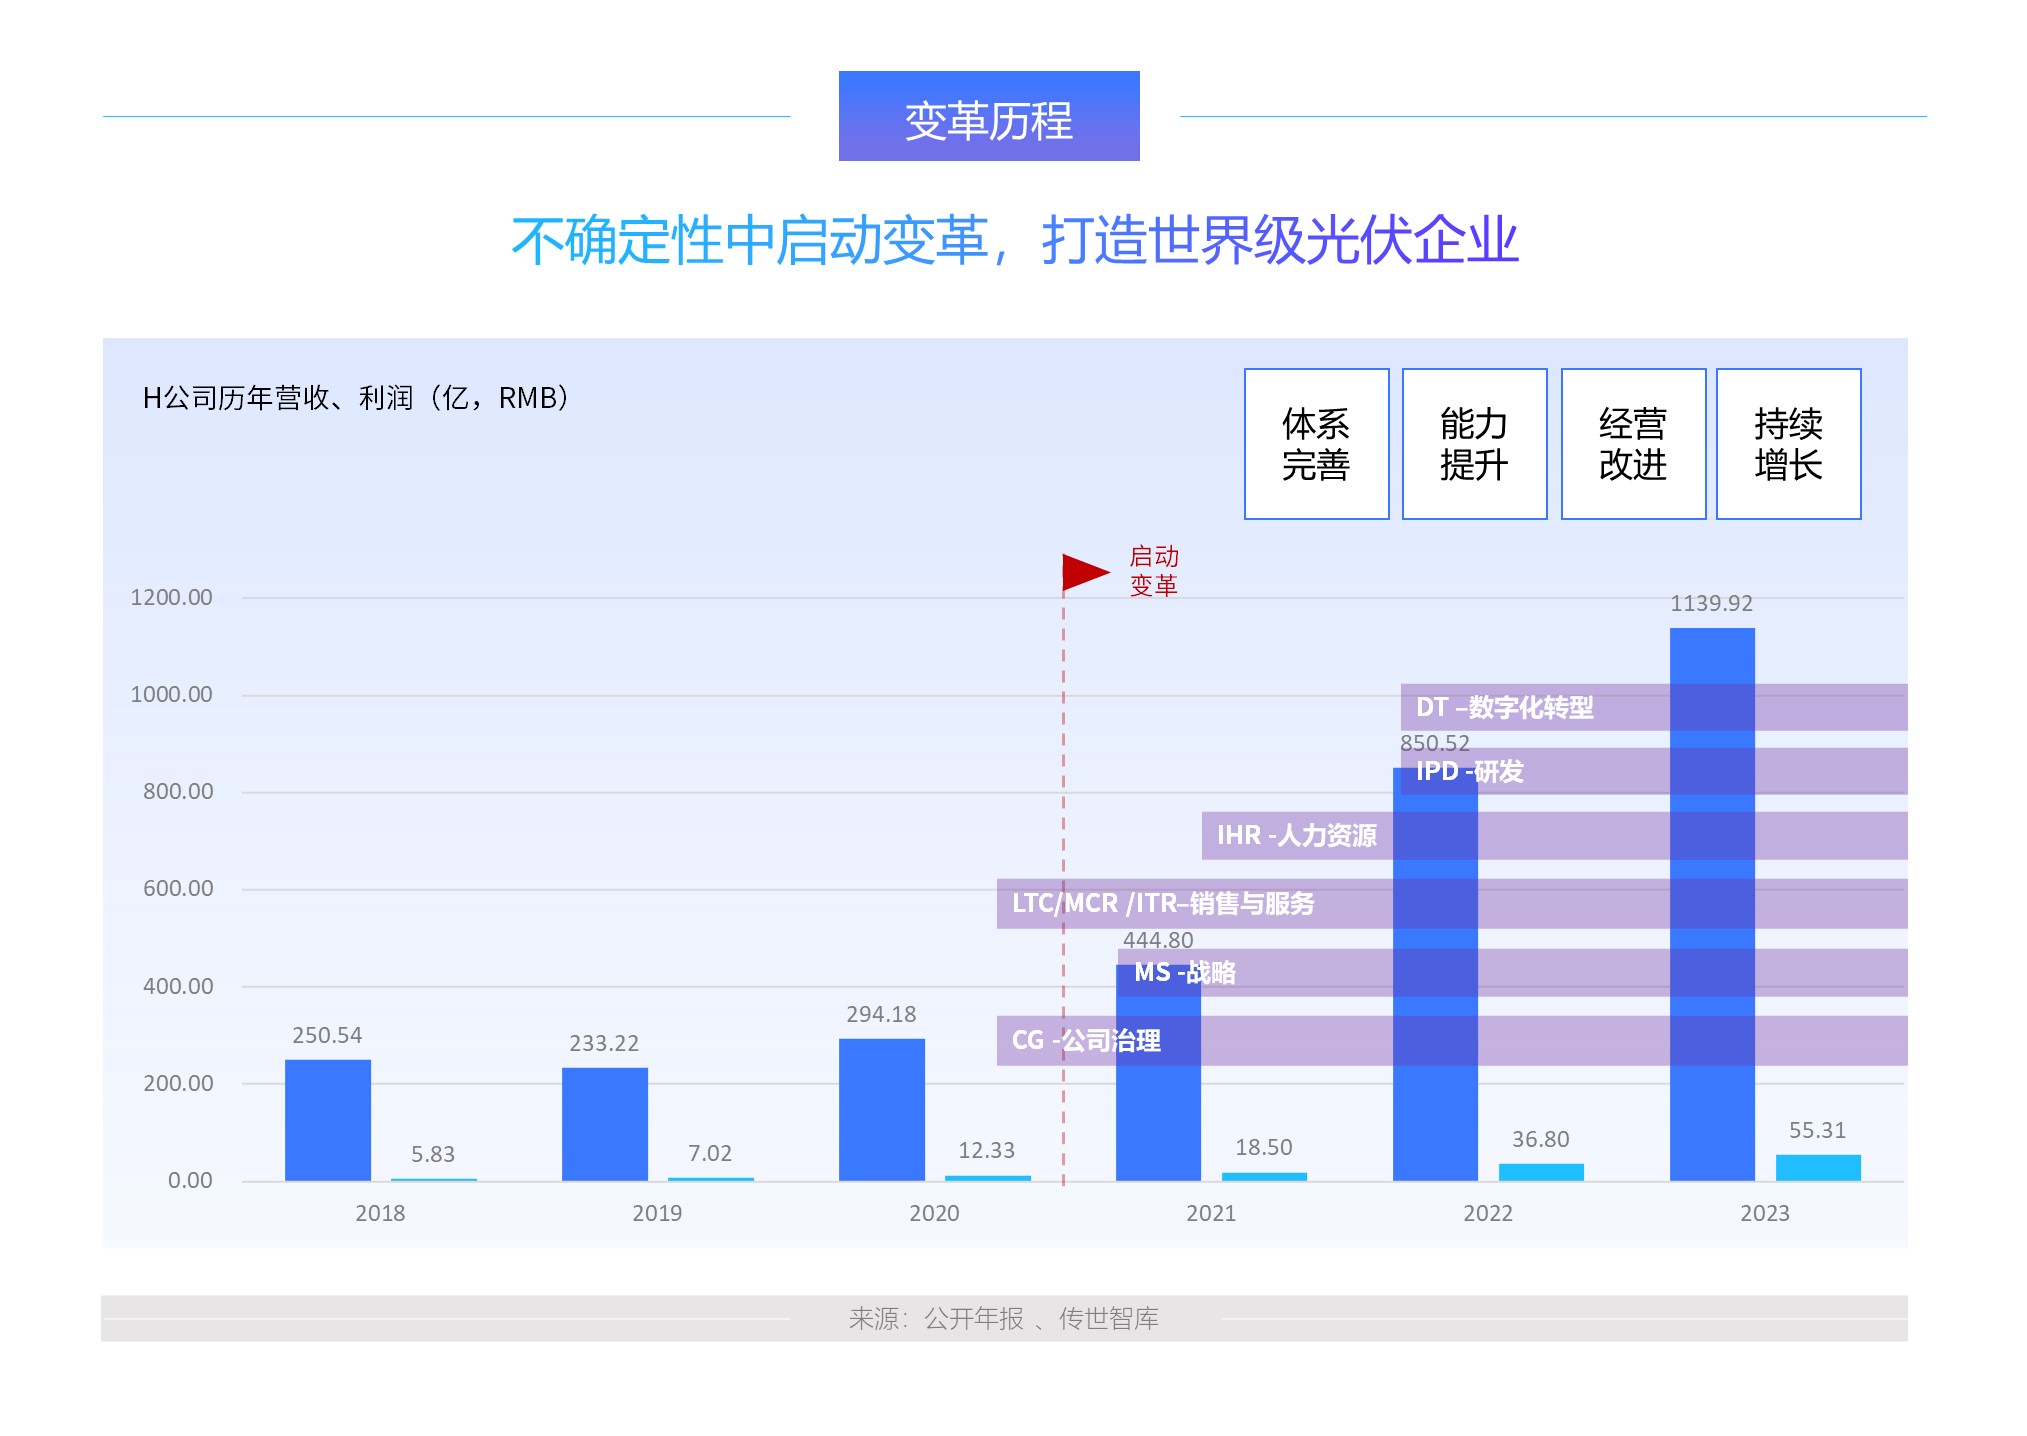The image size is (2027, 1436).
Task: Click the 1000.00 y-axis label
Action: 171,694
